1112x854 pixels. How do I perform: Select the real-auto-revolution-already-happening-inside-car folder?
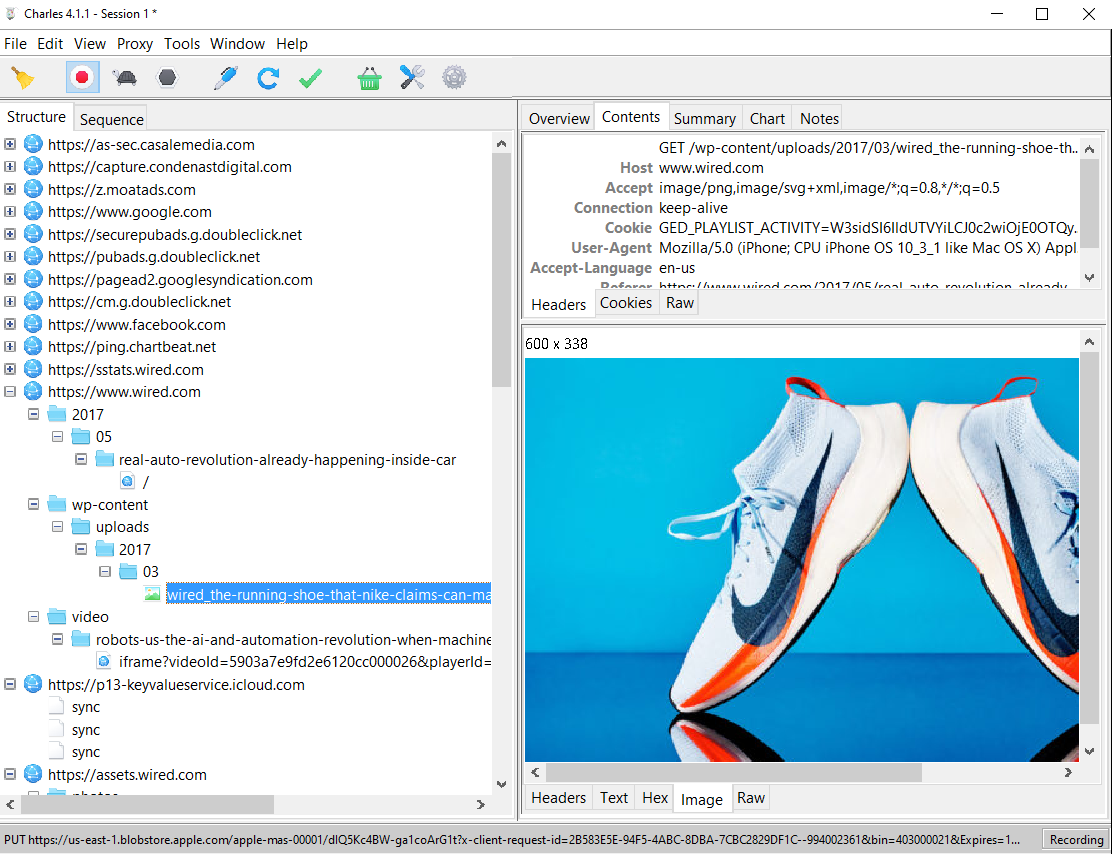[287, 460]
